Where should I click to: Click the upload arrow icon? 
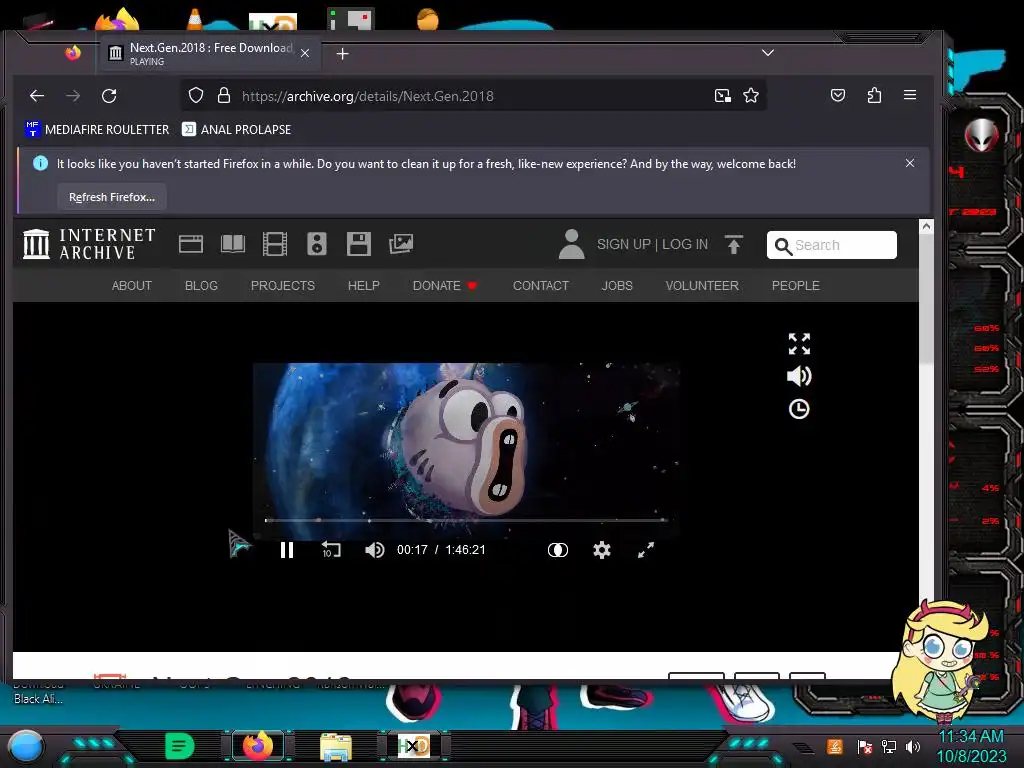733,244
